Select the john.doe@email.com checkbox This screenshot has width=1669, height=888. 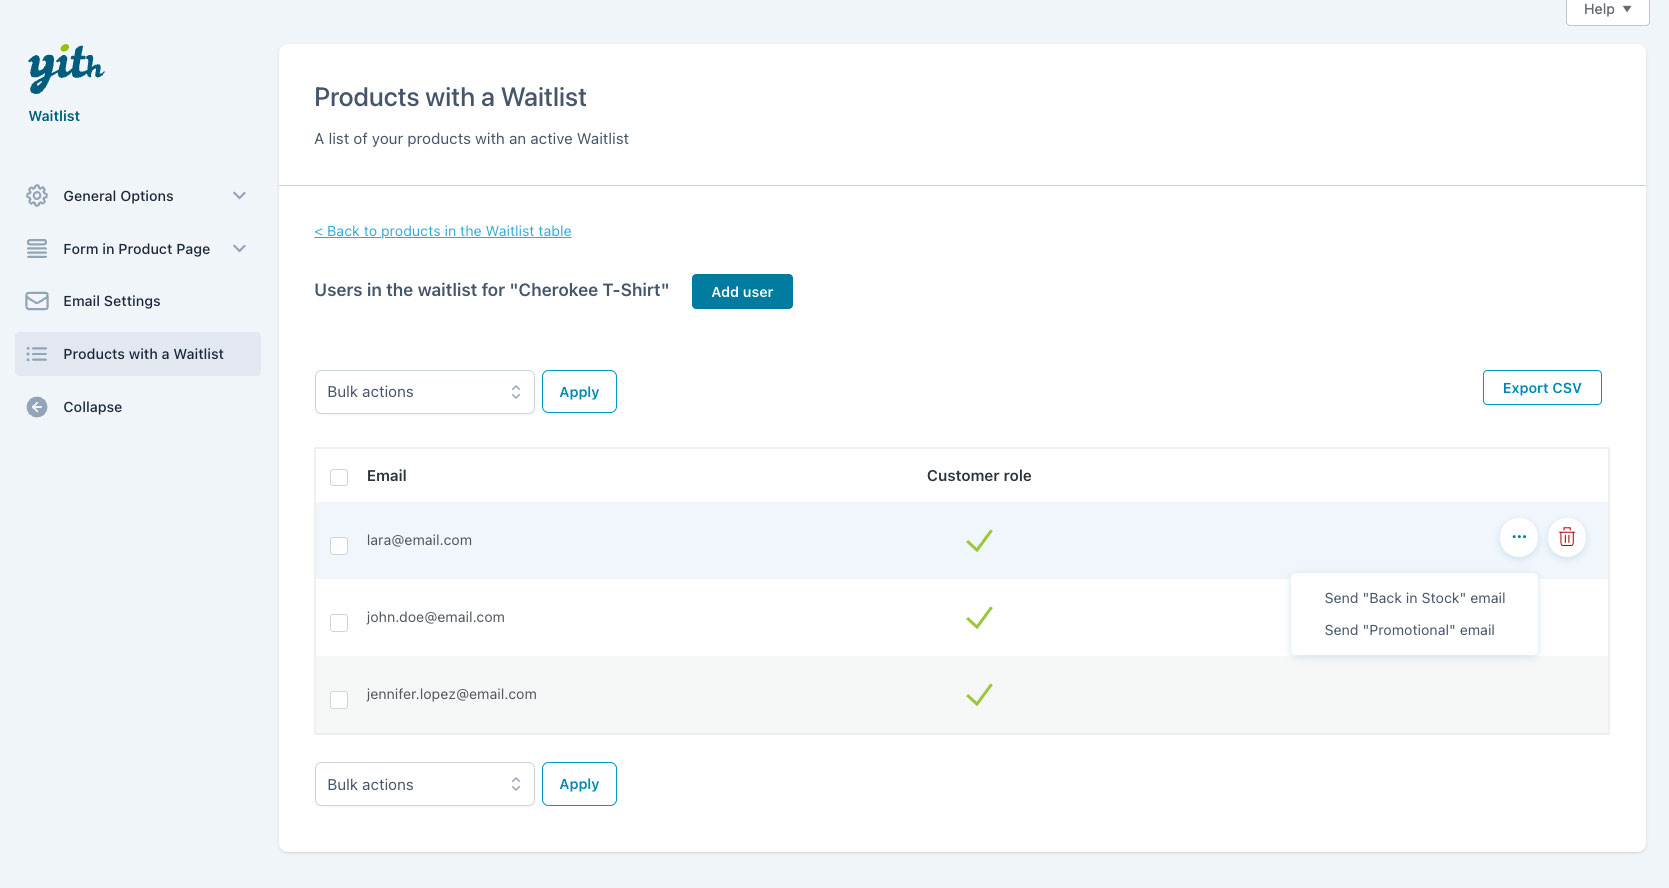339,622
